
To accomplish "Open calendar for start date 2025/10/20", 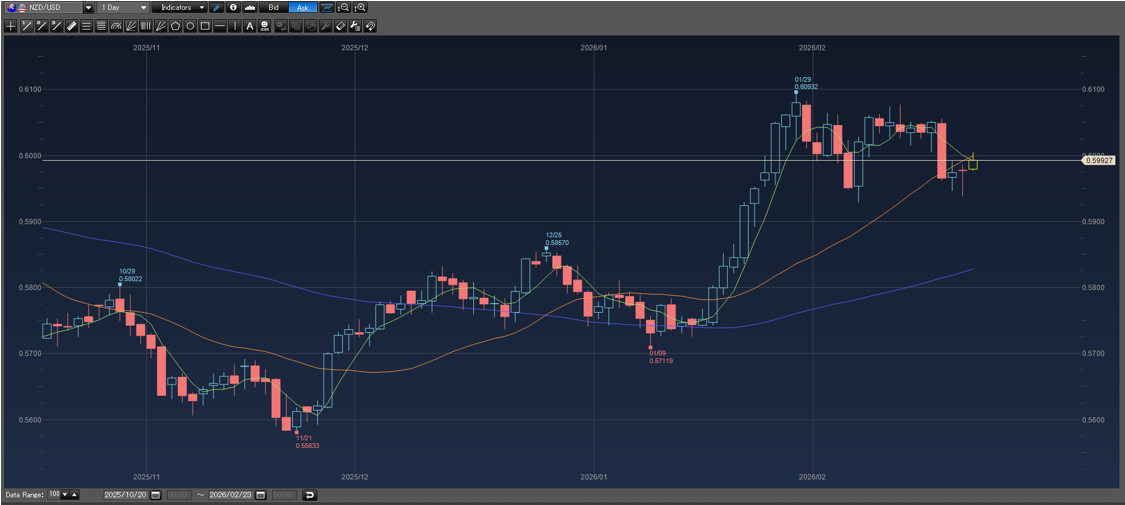I will 155,495.
